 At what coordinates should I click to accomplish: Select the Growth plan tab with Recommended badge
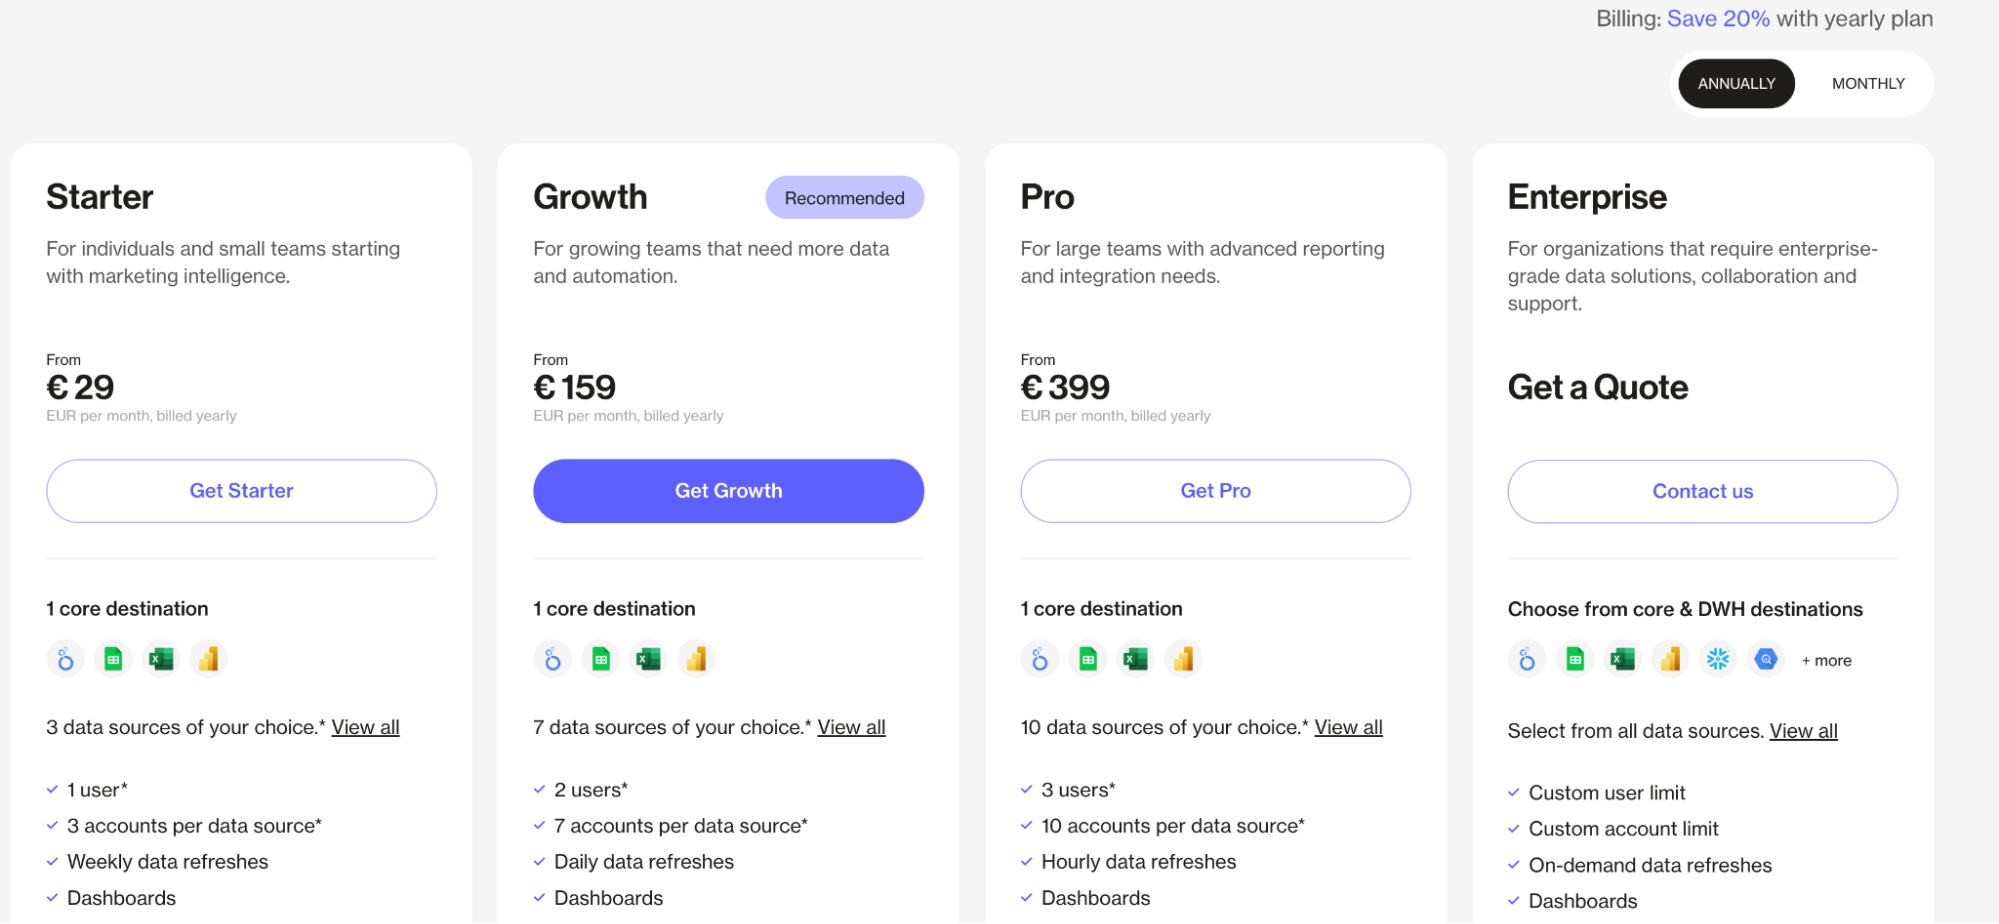[844, 197]
